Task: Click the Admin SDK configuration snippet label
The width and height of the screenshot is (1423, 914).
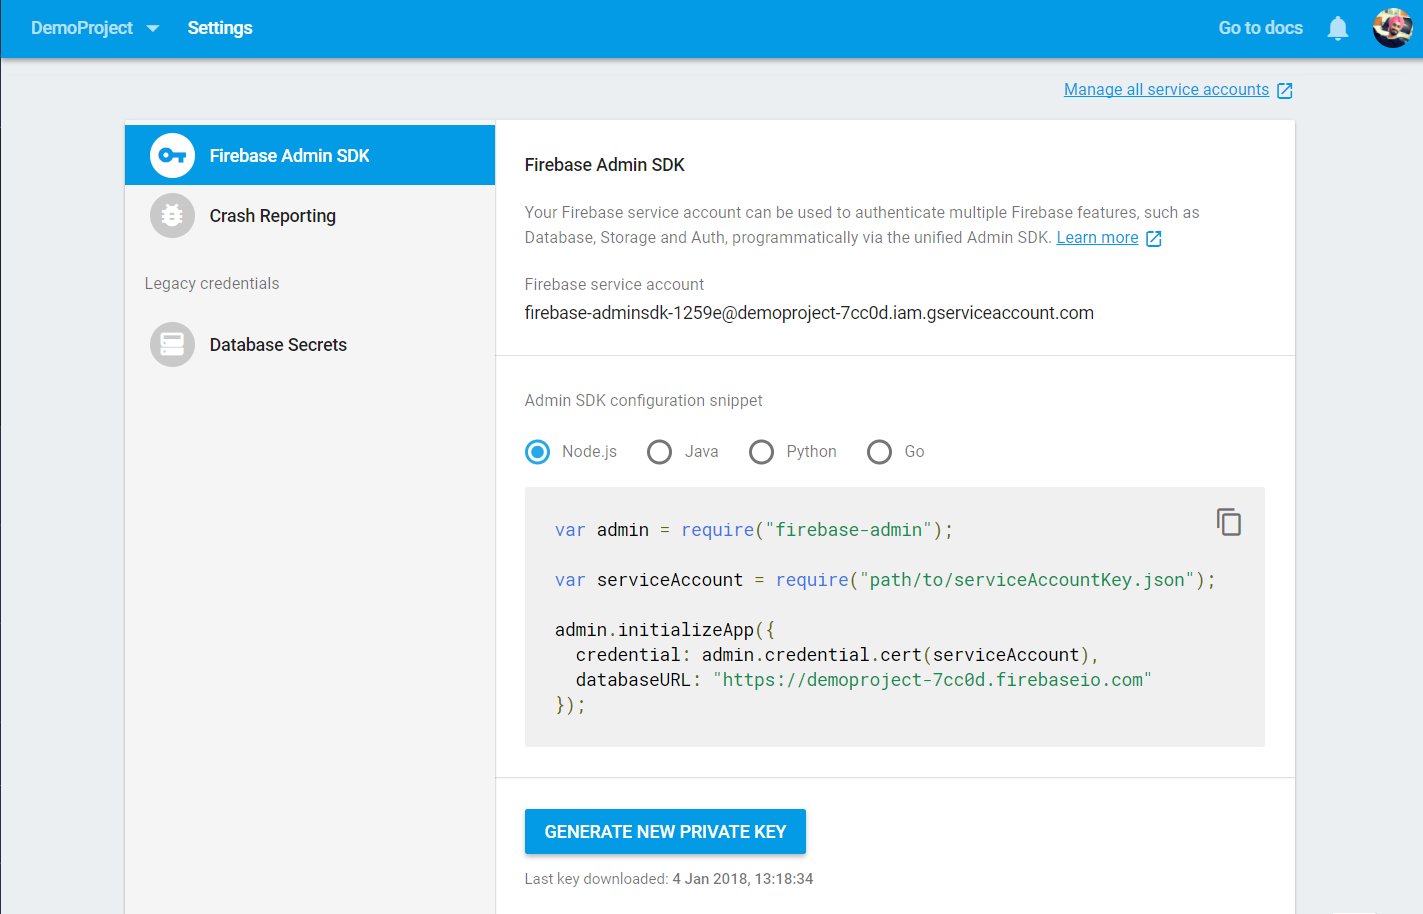Action: click(643, 400)
